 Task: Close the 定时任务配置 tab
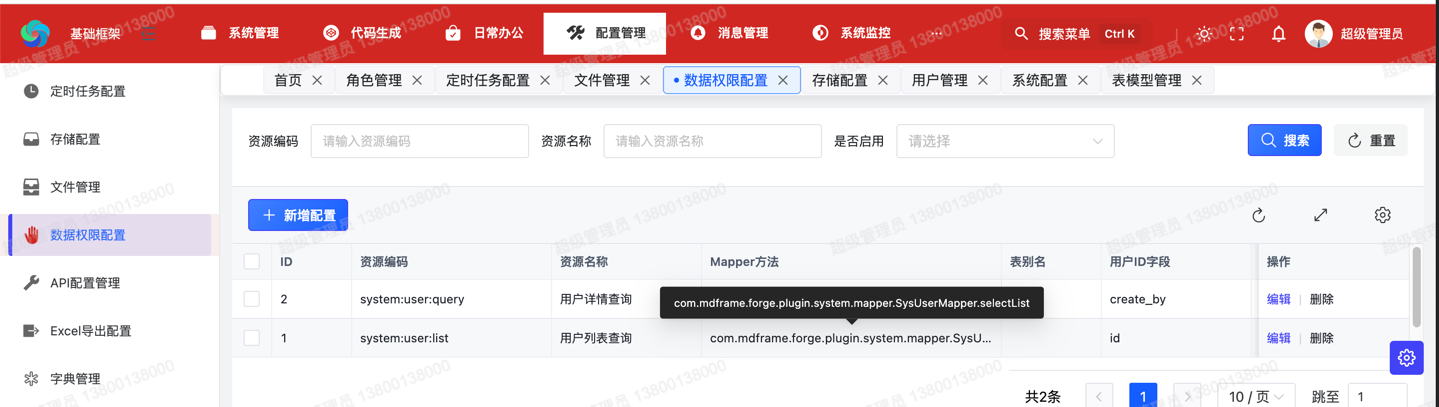click(545, 80)
